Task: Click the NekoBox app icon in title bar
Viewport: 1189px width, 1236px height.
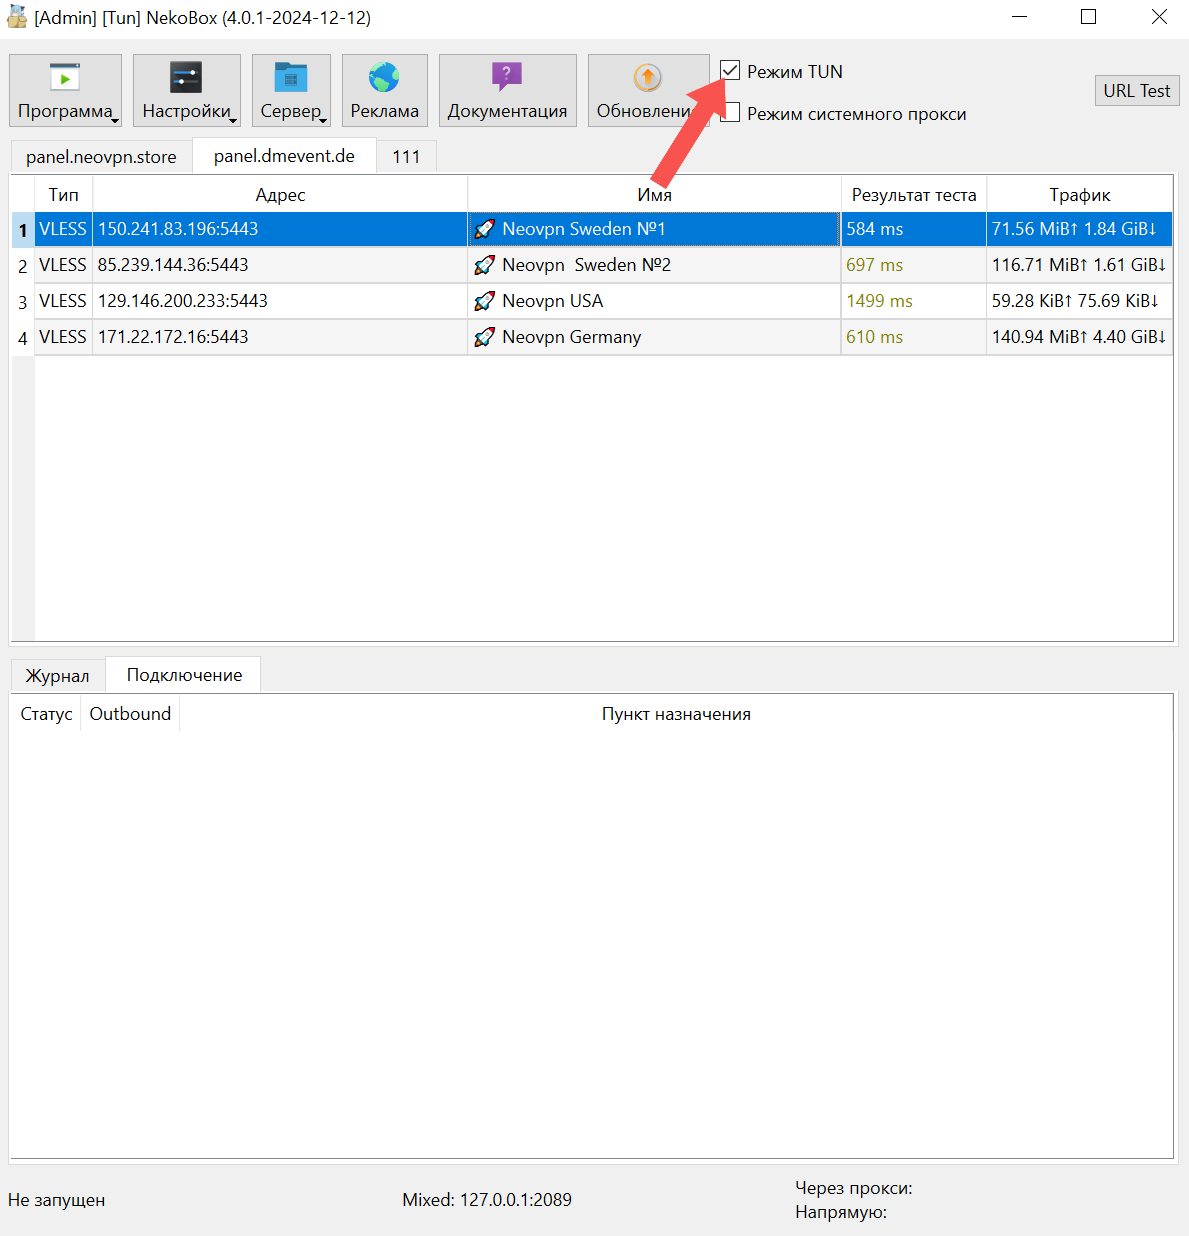Action: (17, 17)
